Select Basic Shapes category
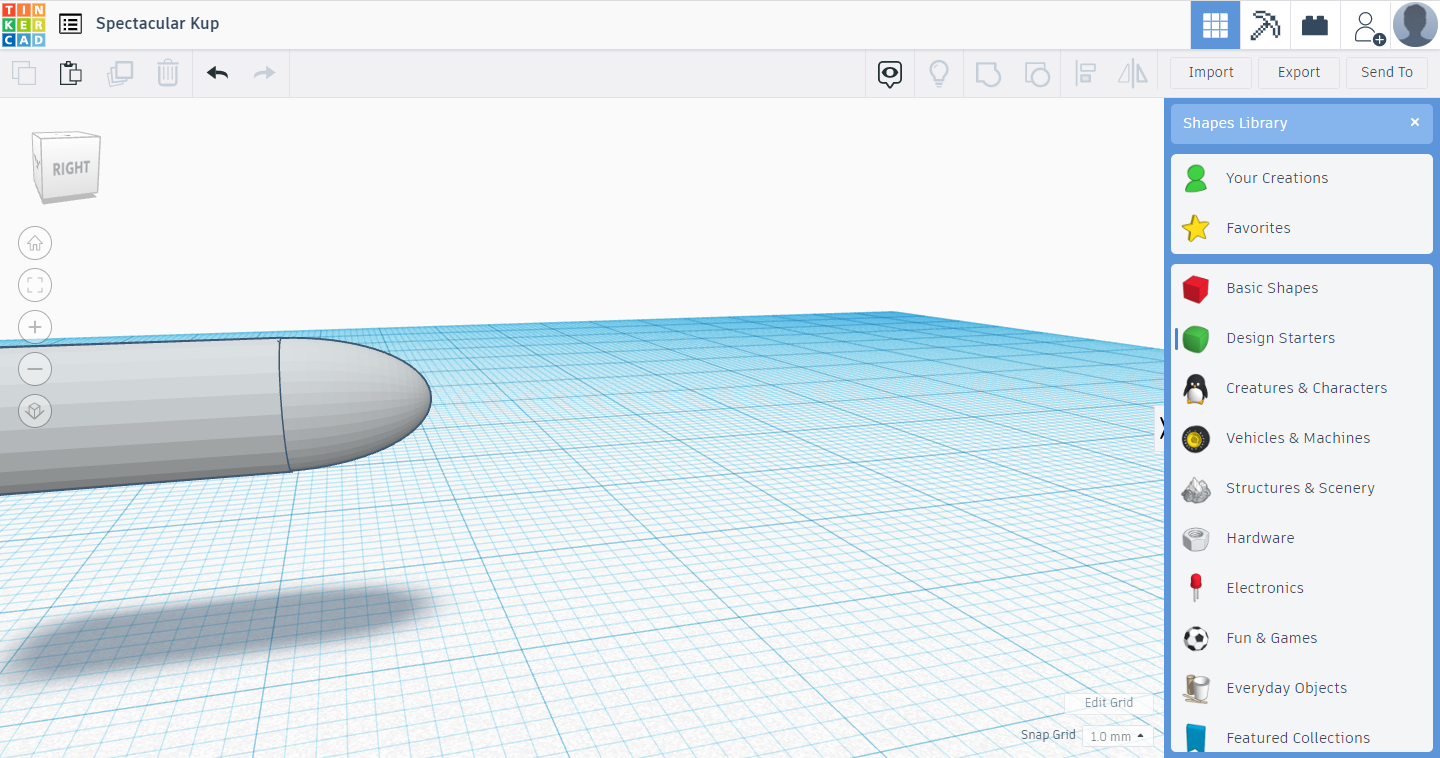Viewport: 1440px width, 758px height. click(x=1302, y=288)
